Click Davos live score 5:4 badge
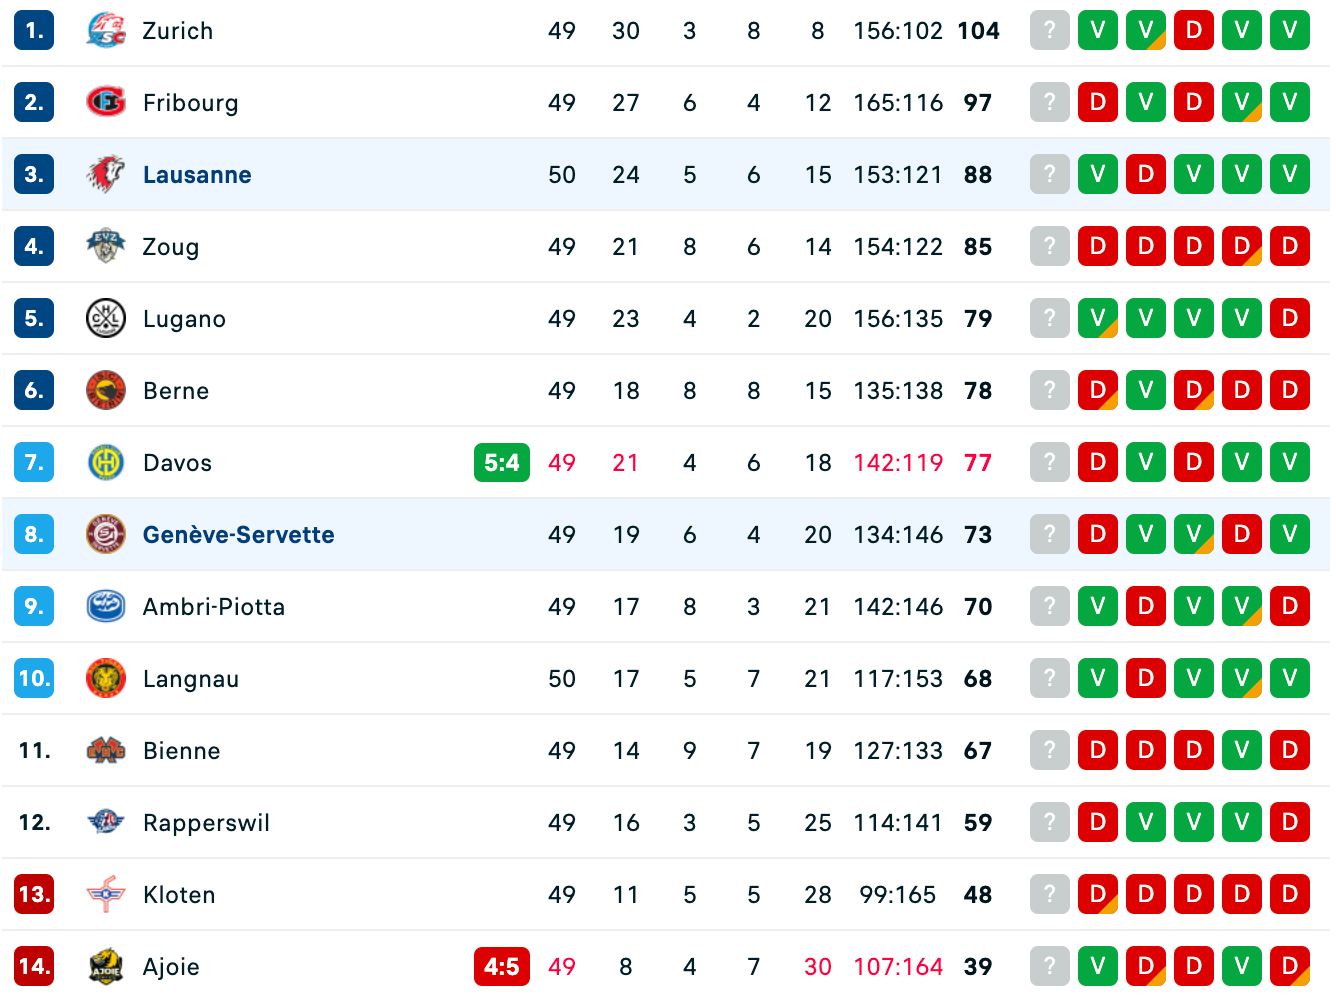 (x=501, y=463)
